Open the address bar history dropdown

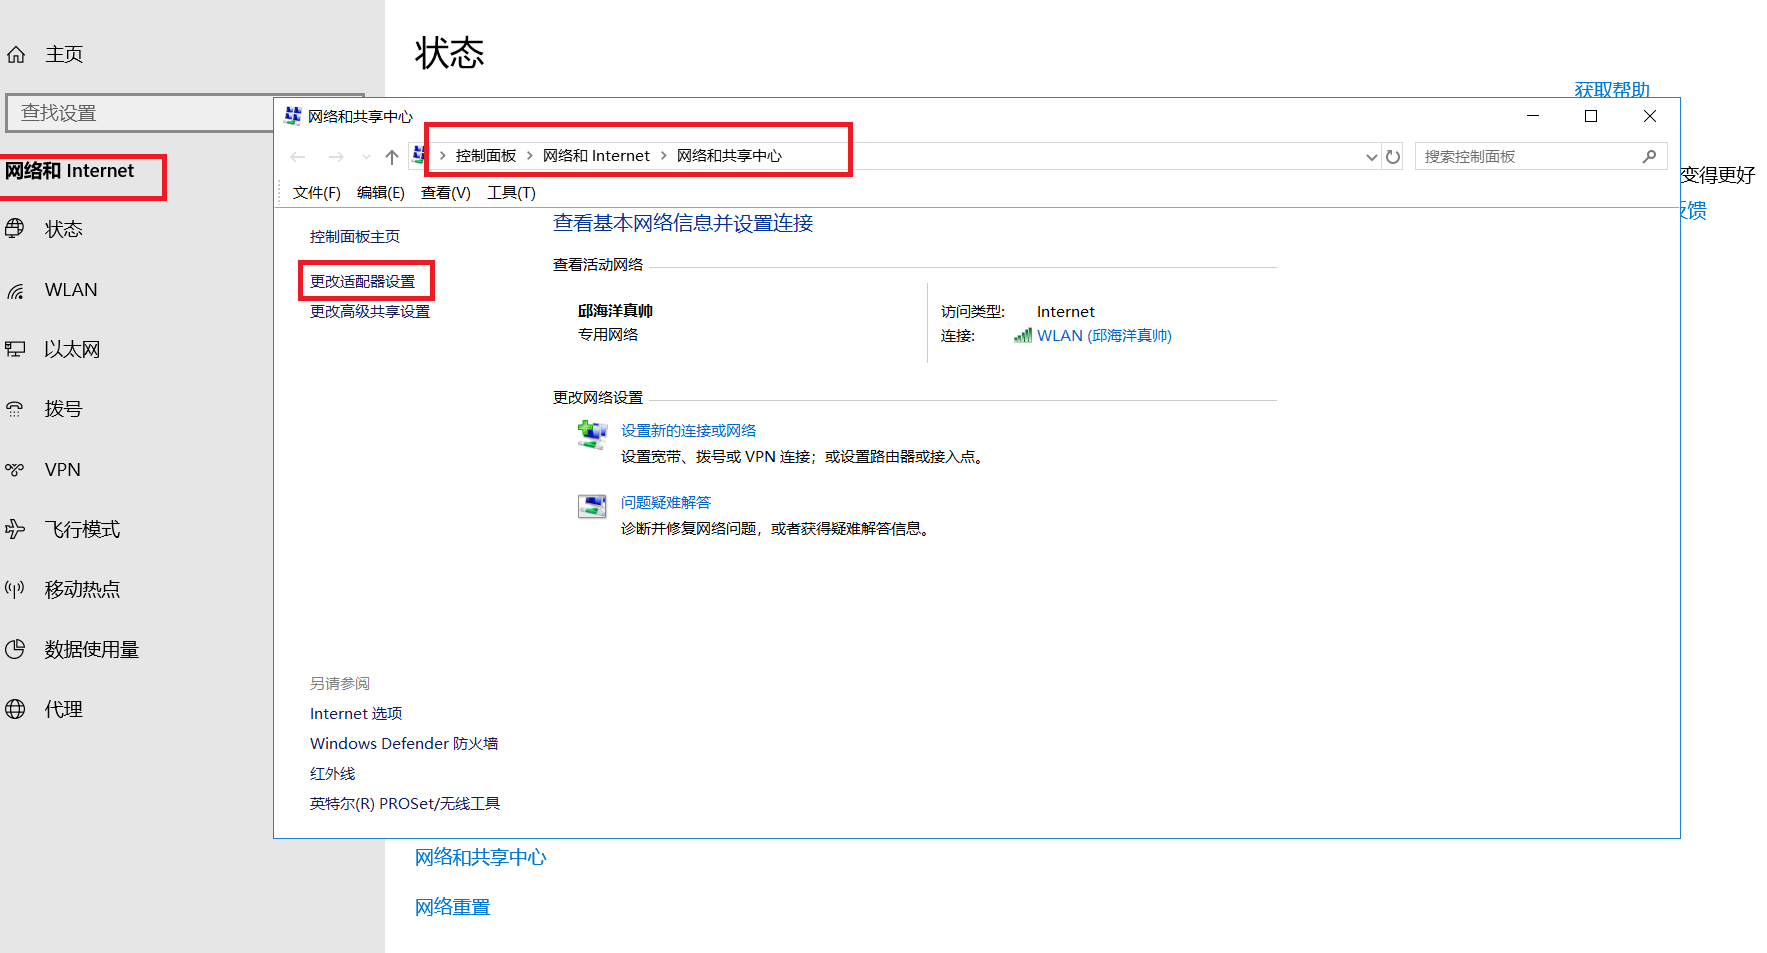pyautogui.click(x=1370, y=156)
